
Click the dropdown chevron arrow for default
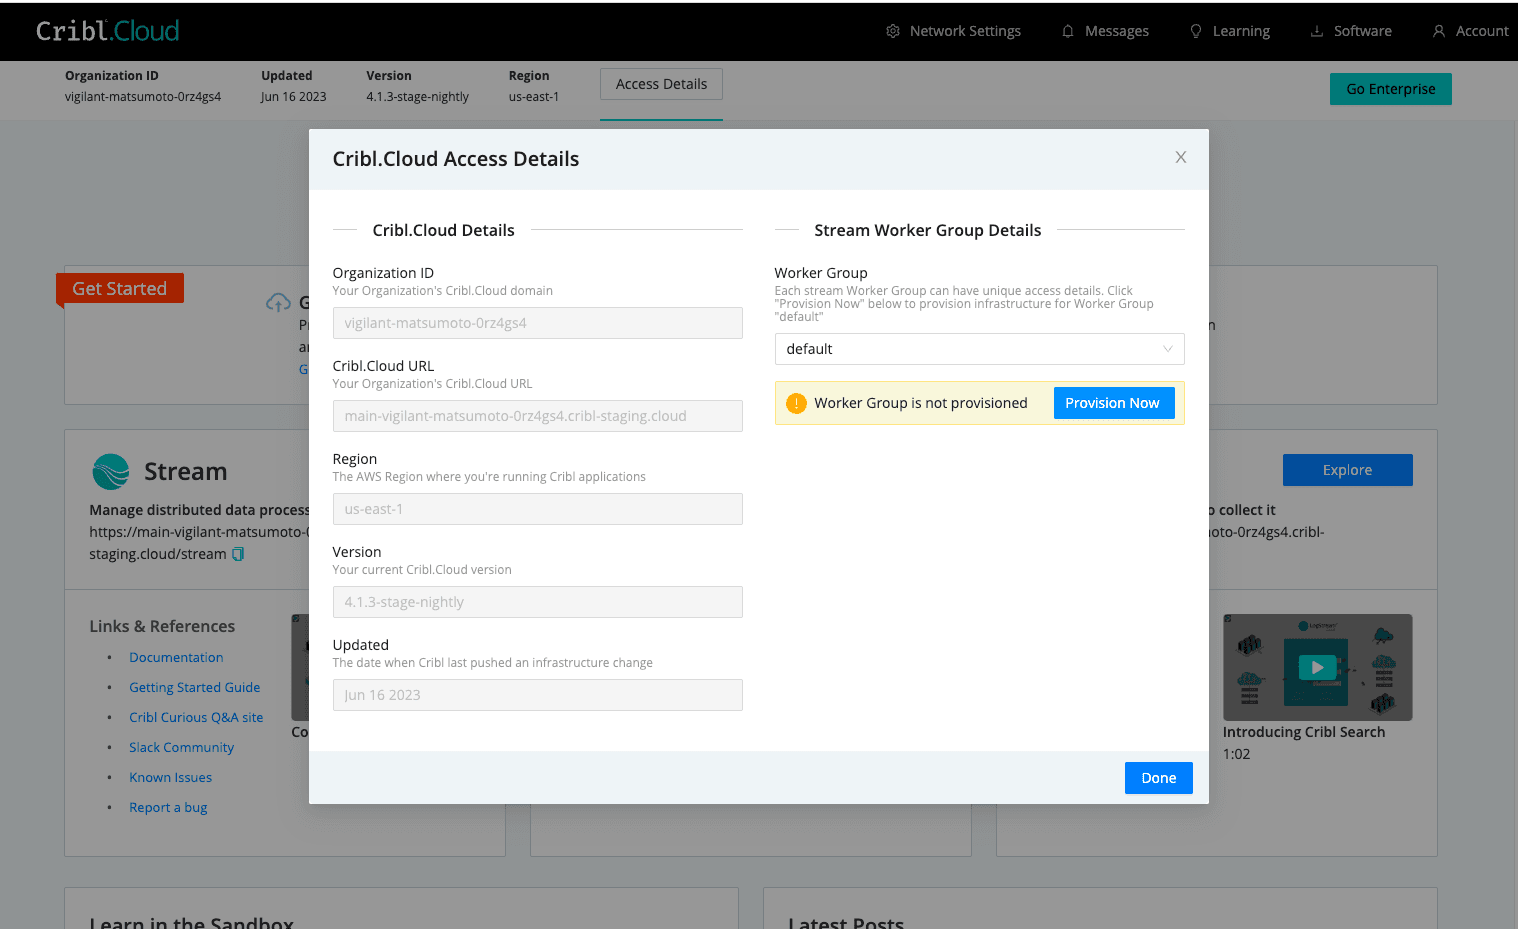[1167, 349]
